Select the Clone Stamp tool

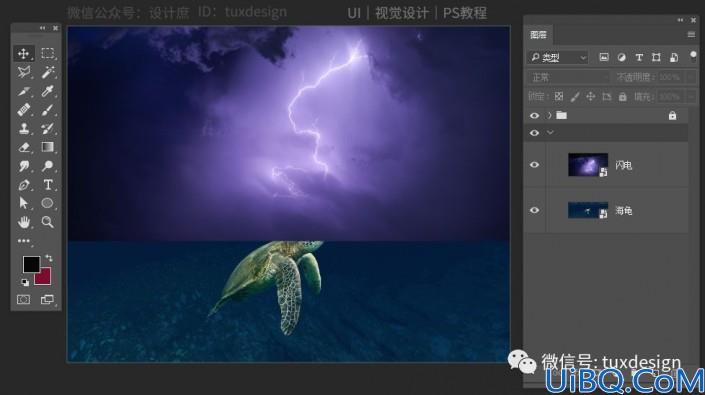pyautogui.click(x=23, y=129)
